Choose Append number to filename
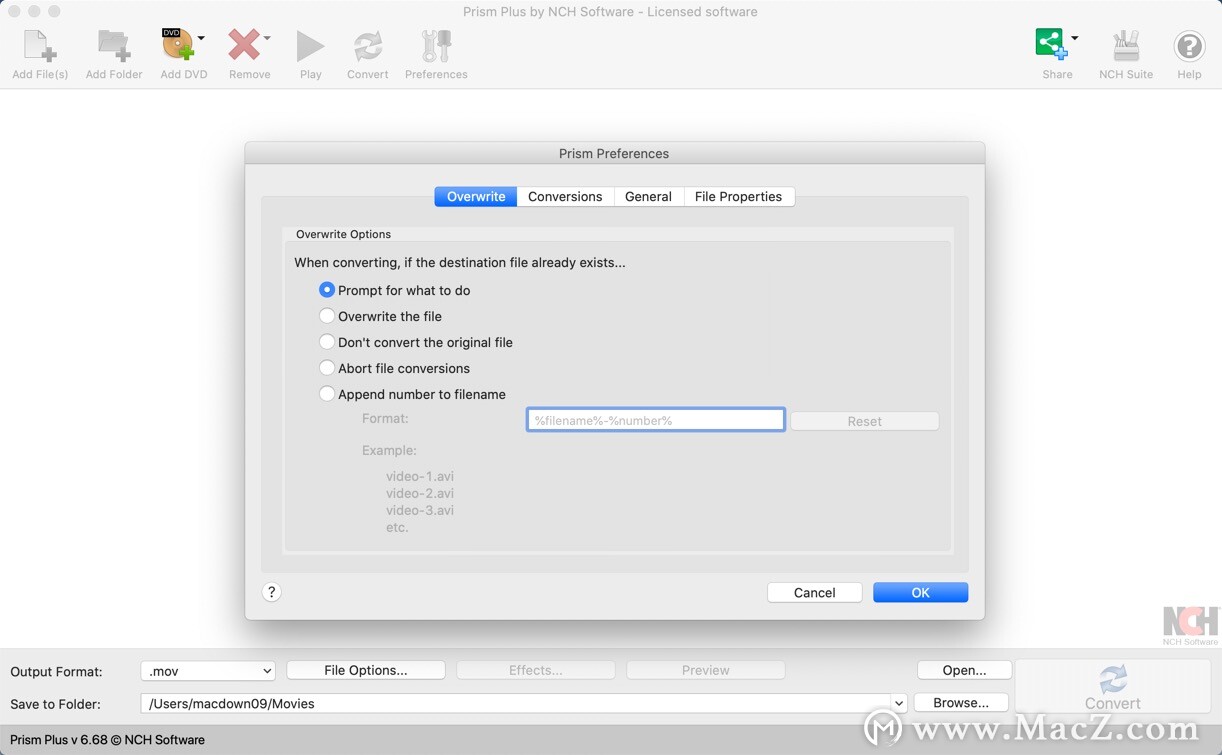This screenshot has width=1222, height=755. click(x=327, y=394)
